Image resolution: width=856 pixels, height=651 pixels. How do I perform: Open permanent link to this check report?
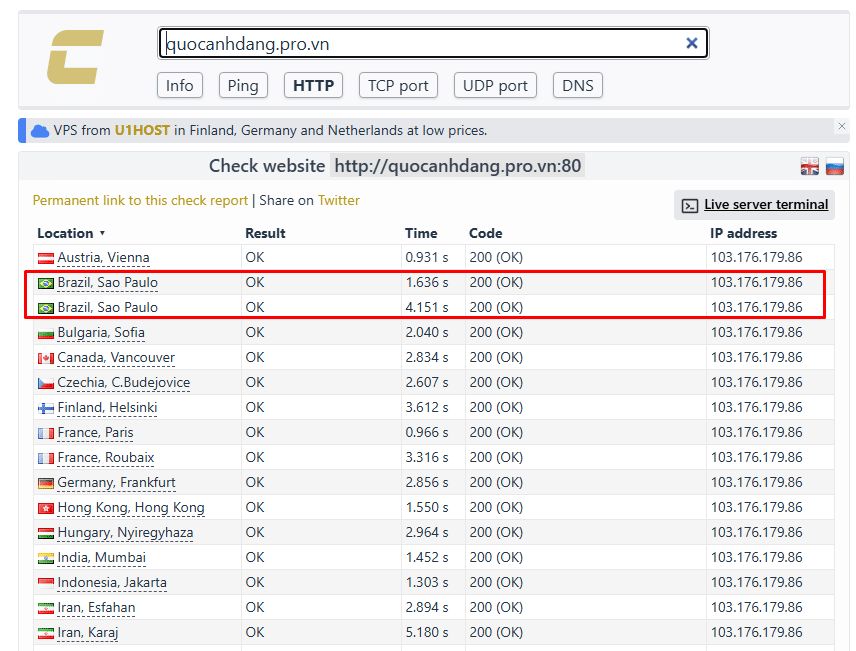point(140,200)
